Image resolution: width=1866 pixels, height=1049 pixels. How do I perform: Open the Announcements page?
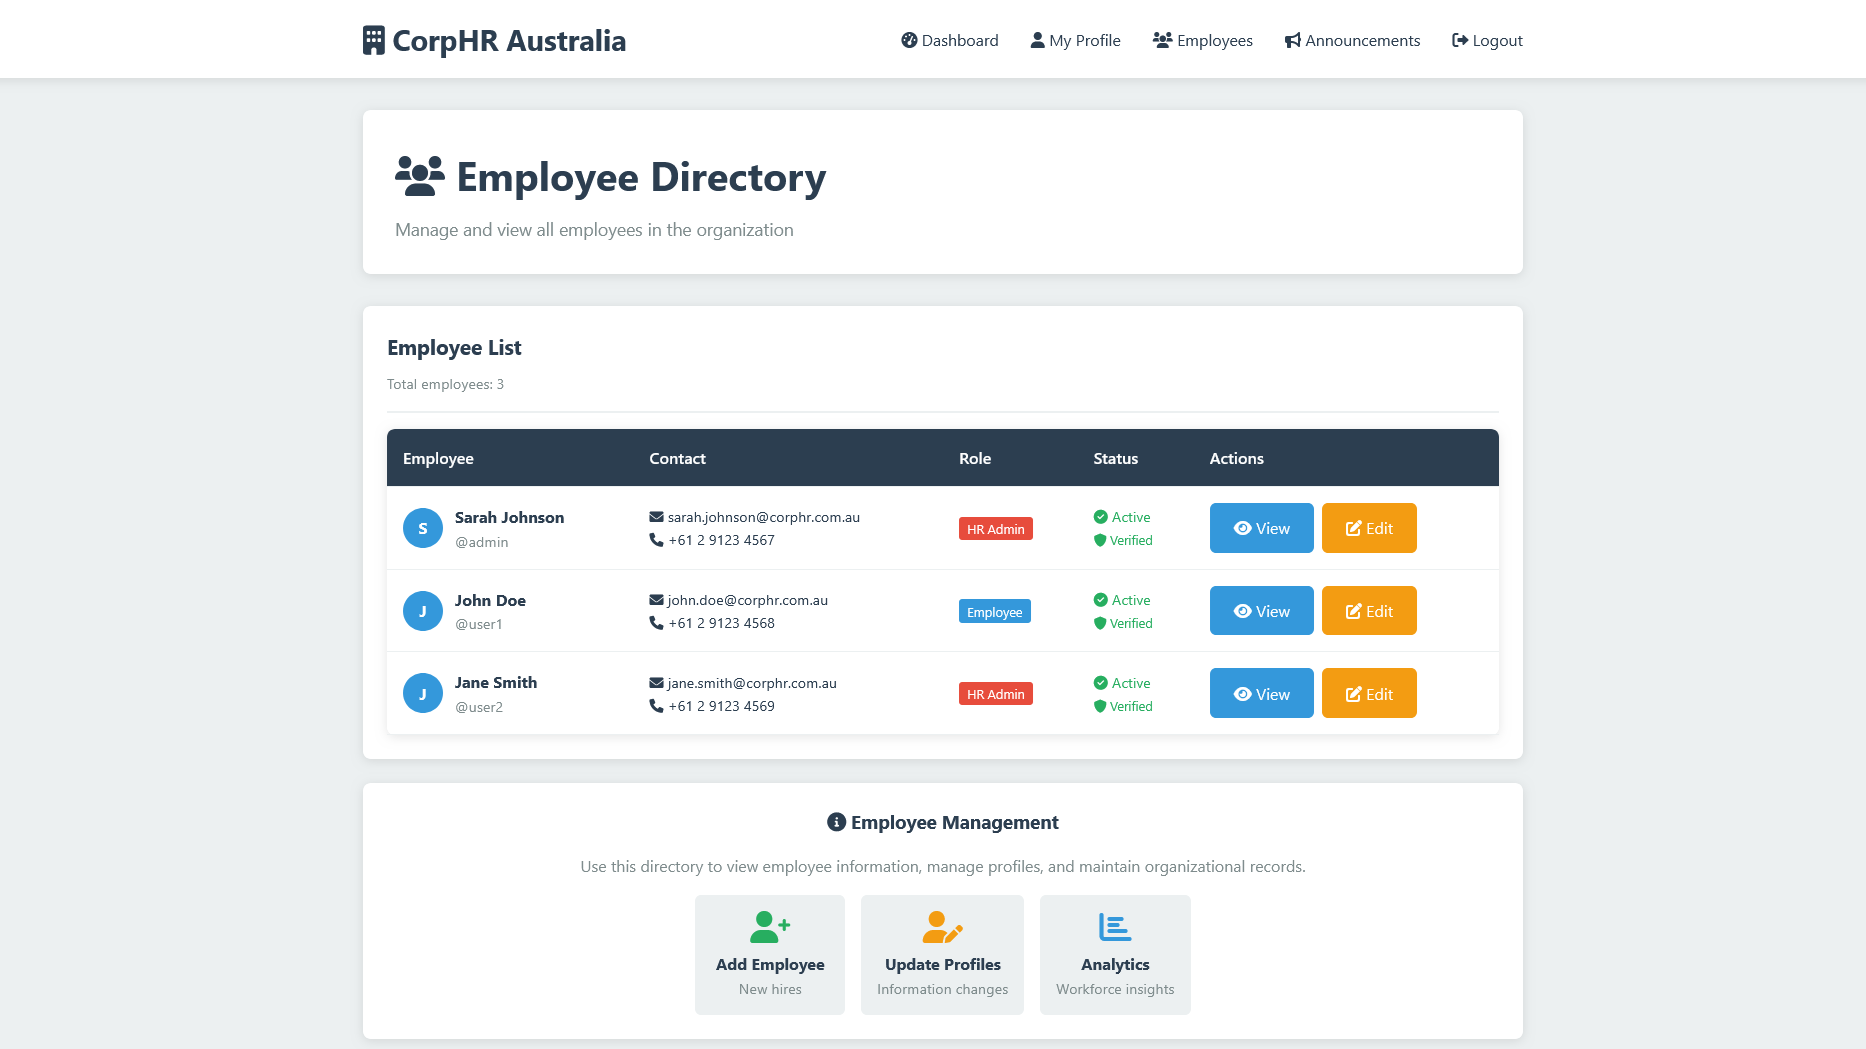pyautogui.click(x=1352, y=41)
